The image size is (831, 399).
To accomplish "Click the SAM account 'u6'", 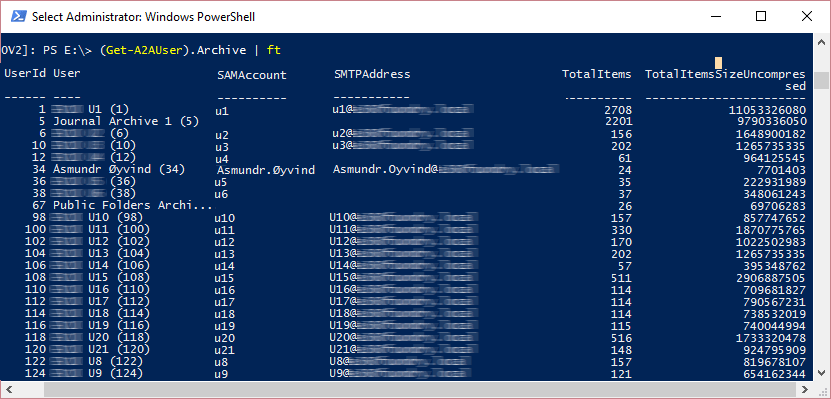I will 221,194.
